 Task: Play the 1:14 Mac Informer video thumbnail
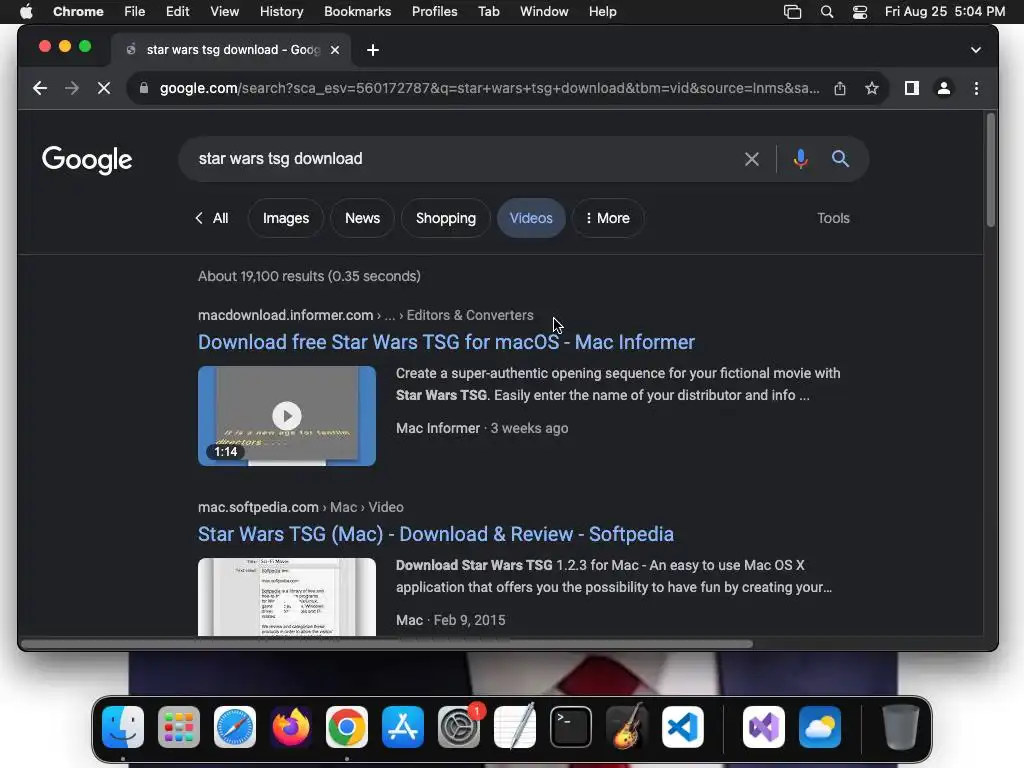[287, 416]
